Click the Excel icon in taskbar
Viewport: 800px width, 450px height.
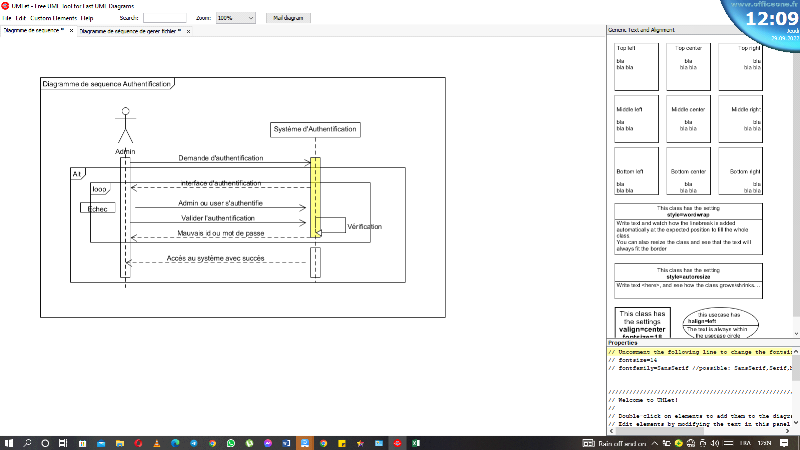pyautogui.click(x=415, y=442)
